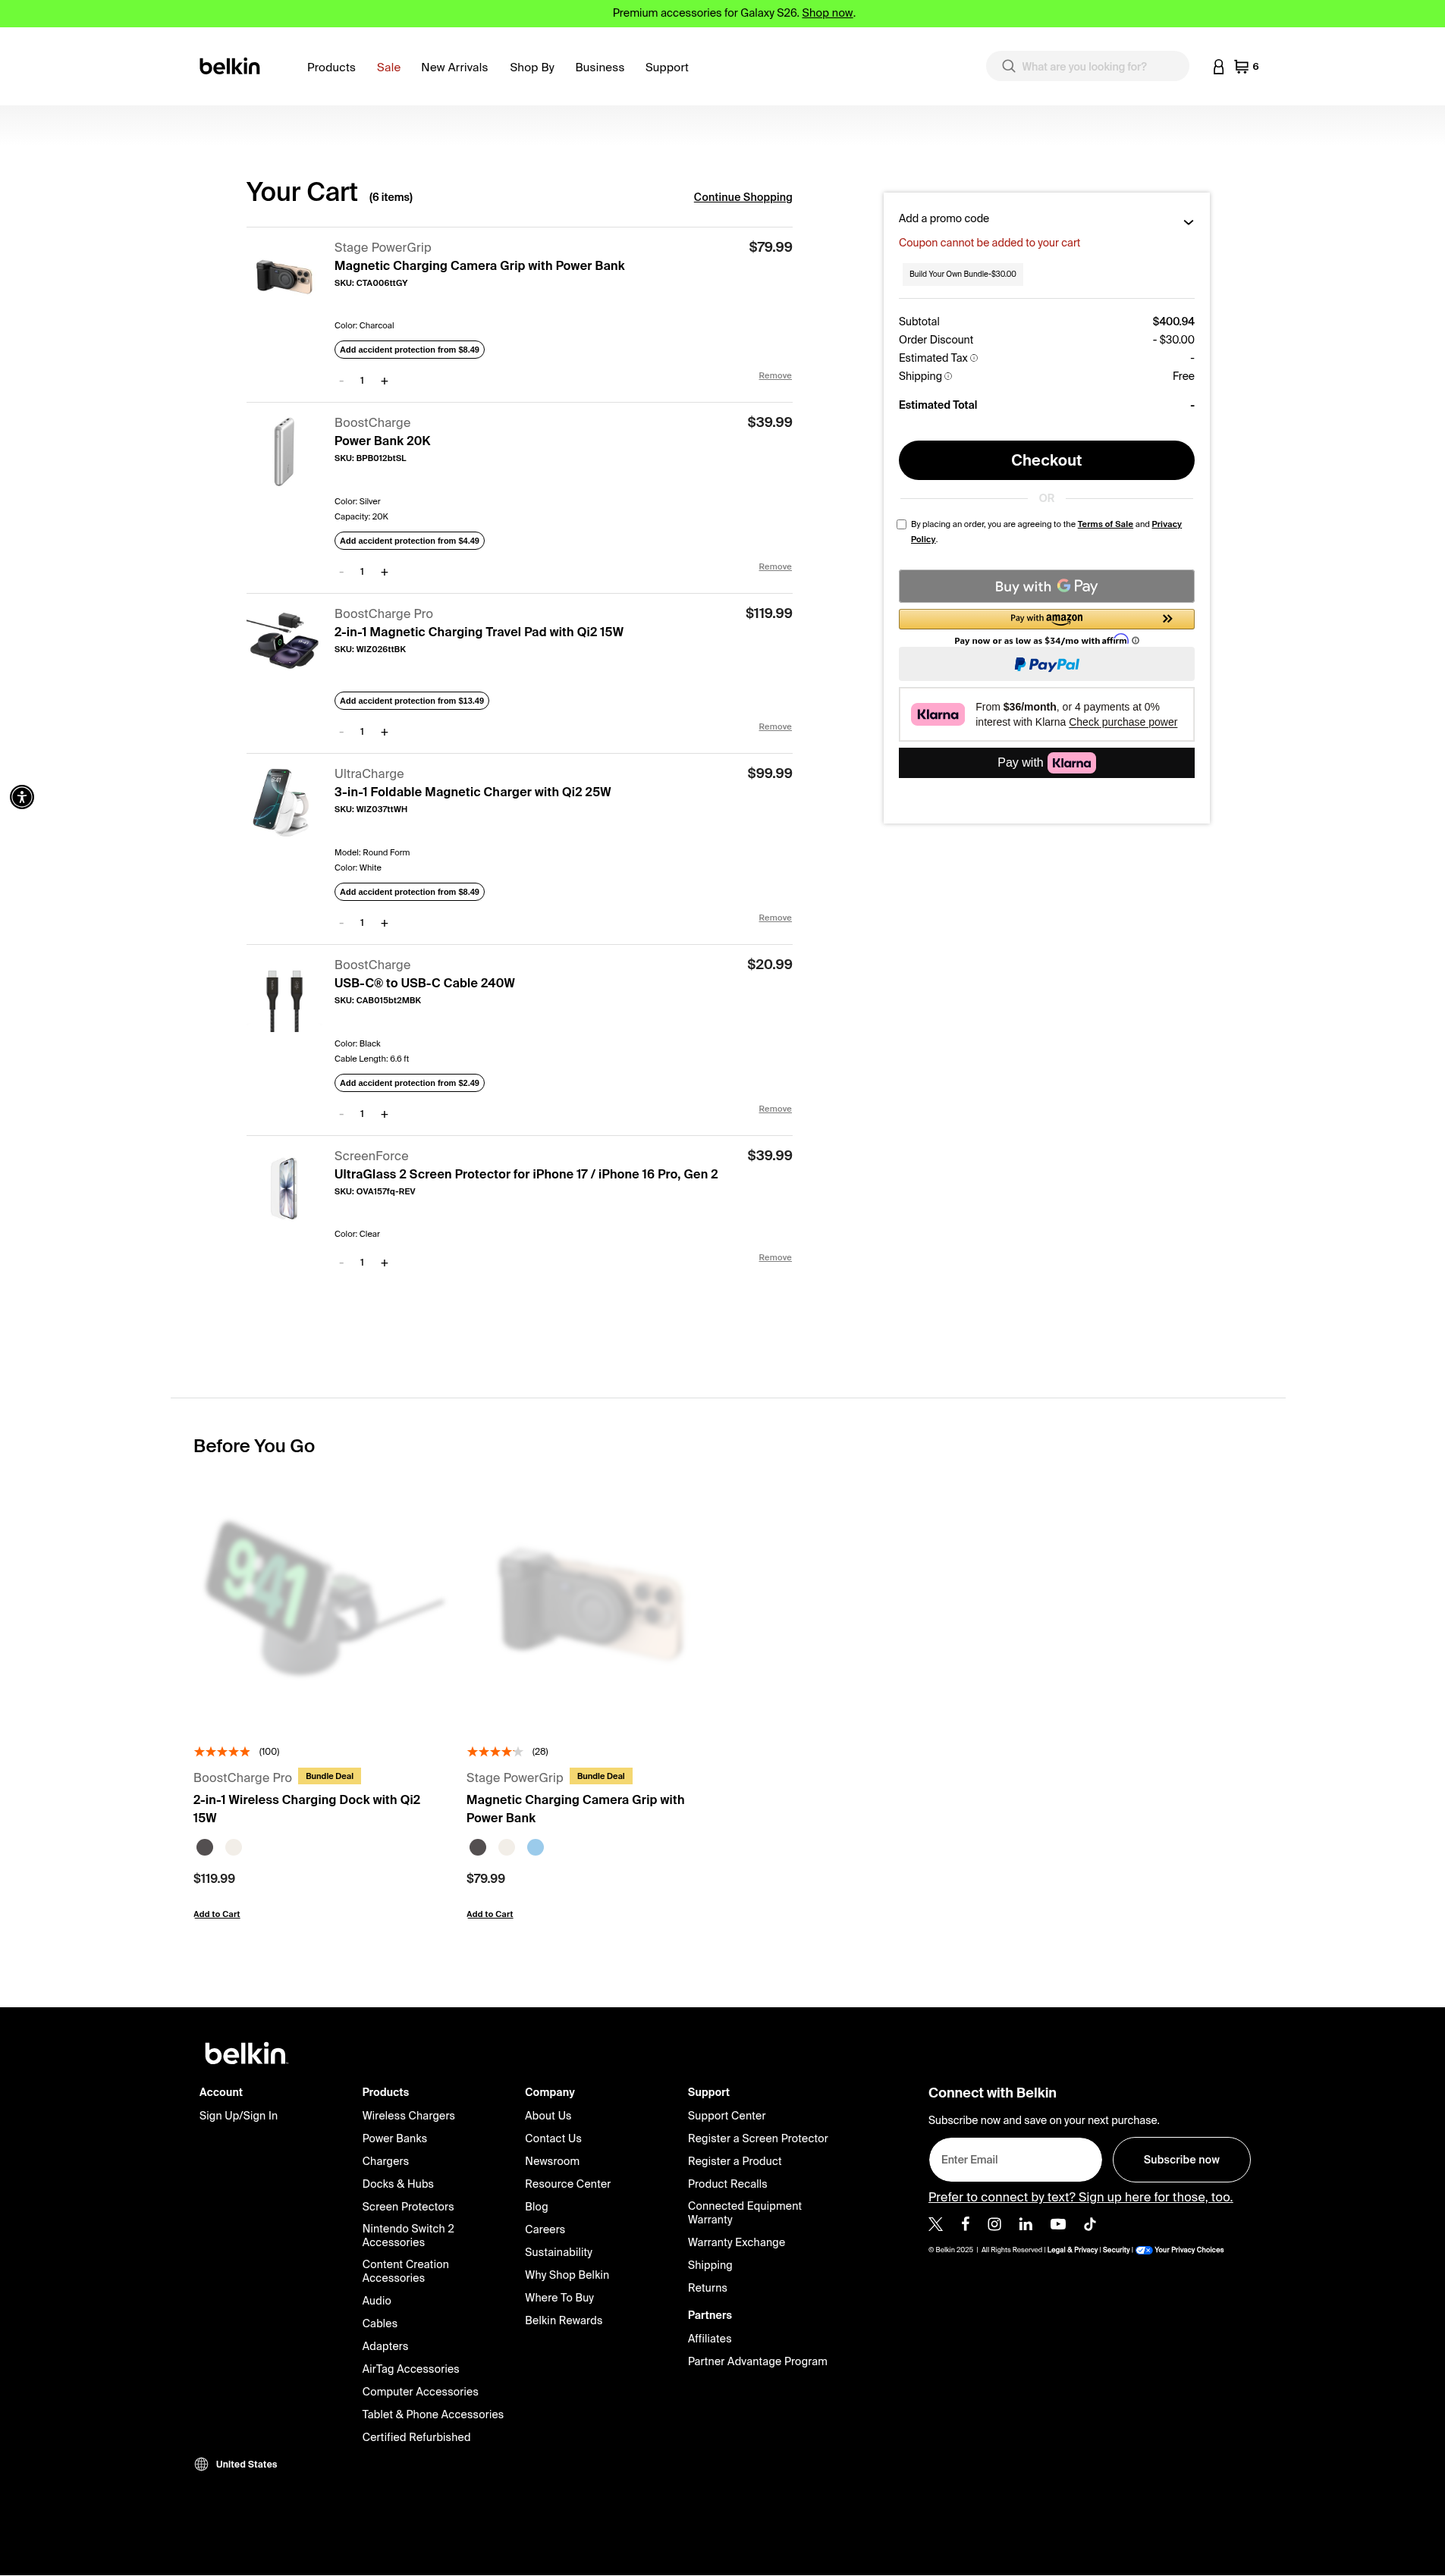This screenshot has width=1445, height=2576.
Task: Open Belkin's Instagram icon in footer
Action: [x=994, y=2224]
